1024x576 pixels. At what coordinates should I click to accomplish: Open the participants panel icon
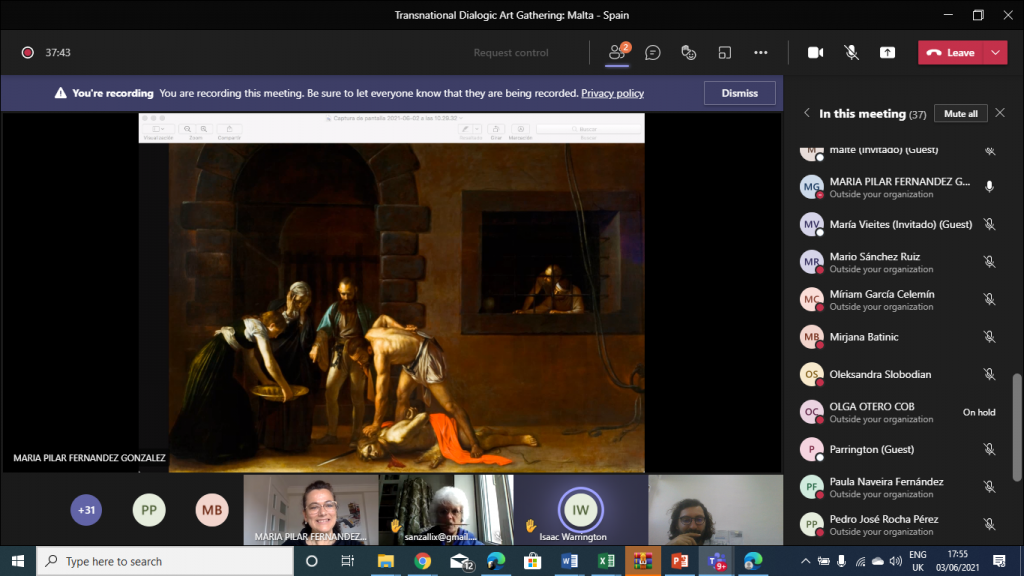tap(618, 53)
